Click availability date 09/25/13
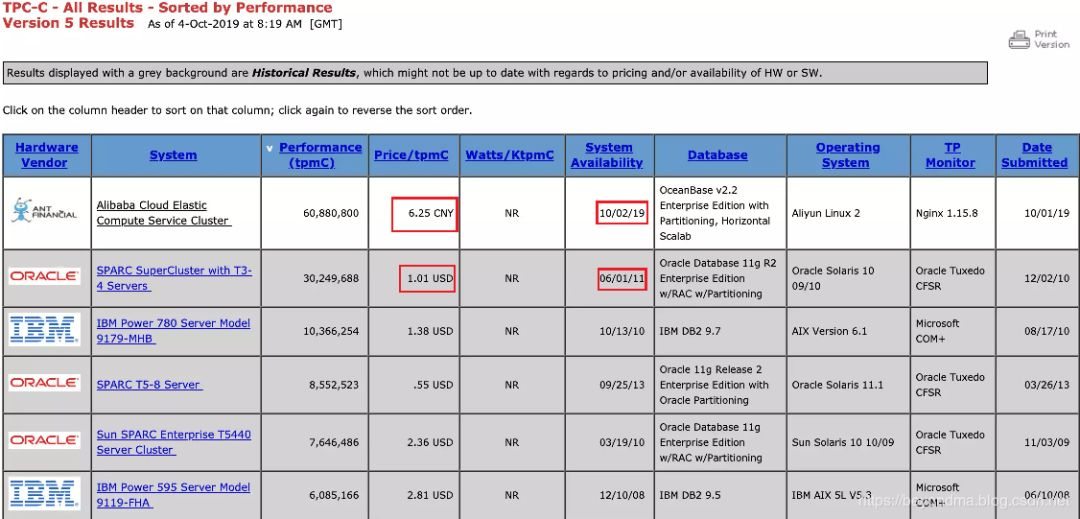Viewport: 1080px width, 519px height. click(622, 385)
